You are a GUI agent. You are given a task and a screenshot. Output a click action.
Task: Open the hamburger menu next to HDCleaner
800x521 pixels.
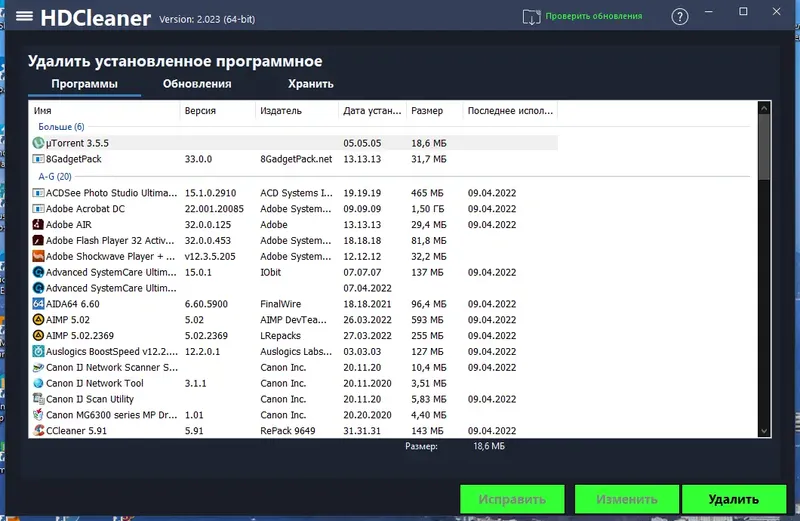click(24, 17)
